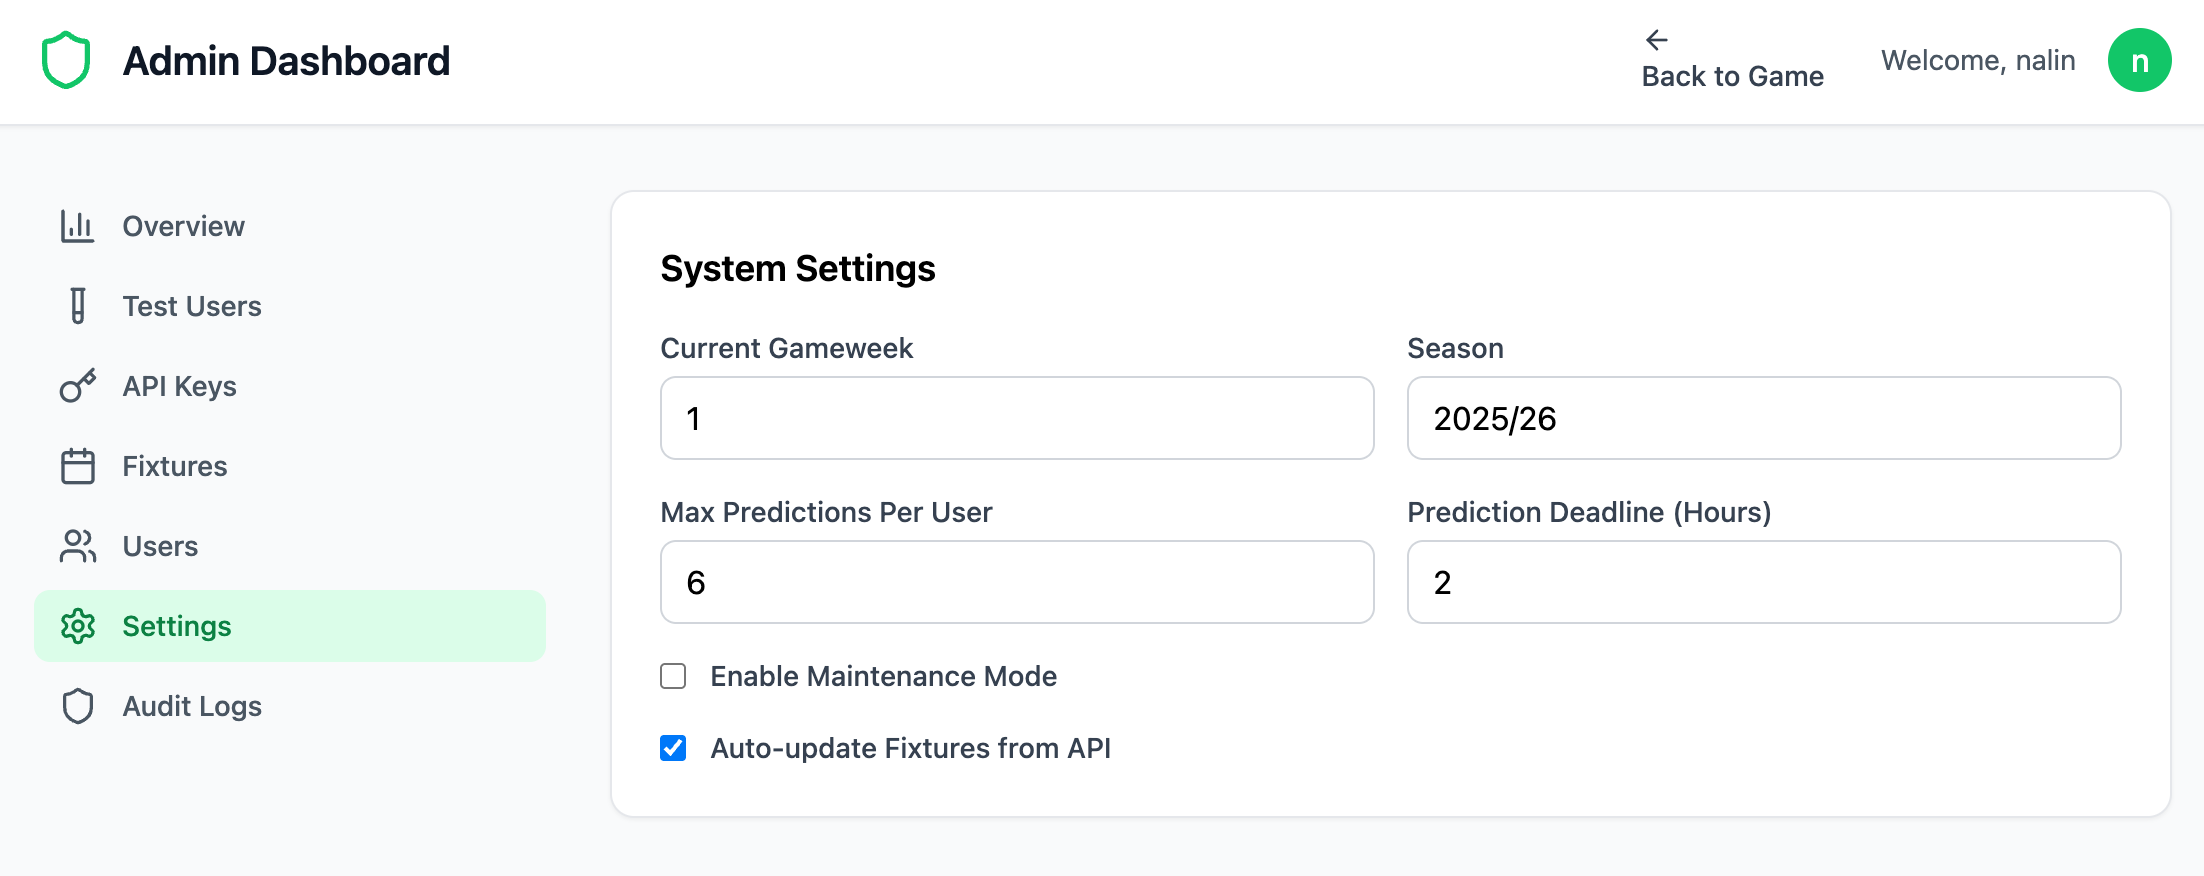Uncheck Auto-update Fixtures from API
Screen dimensions: 2204x876
(x=673, y=748)
